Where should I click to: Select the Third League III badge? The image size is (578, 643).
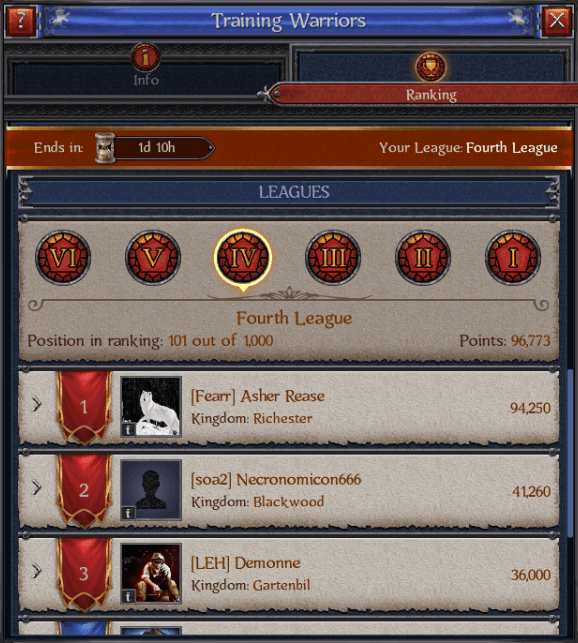coord(333,258)
